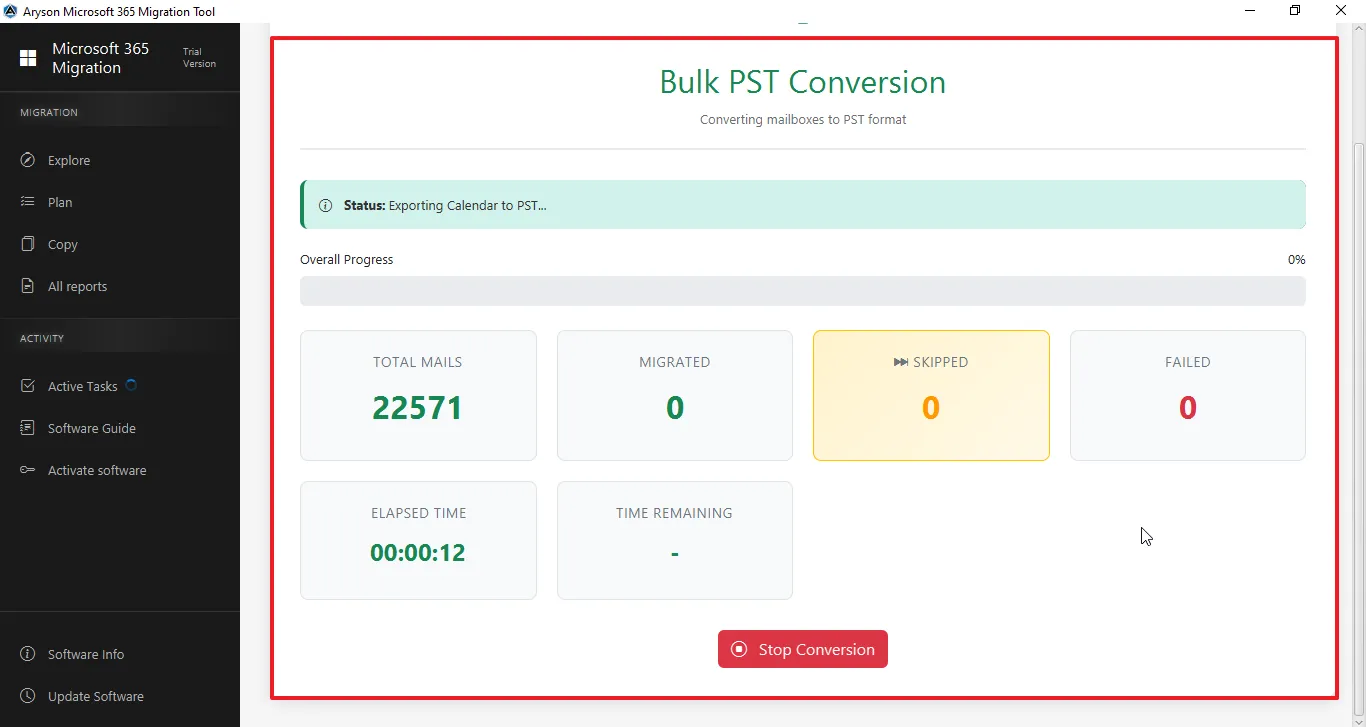Screen dimensions: 1366x727
Task: Click the Overall Progress bar
Action: pos(802,291)
